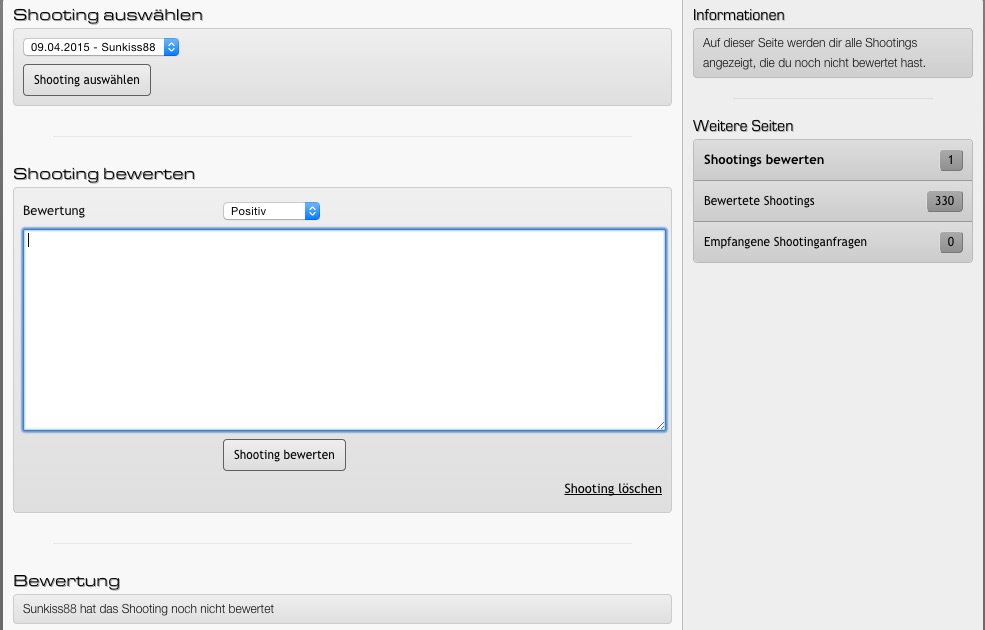Click the "Weitere Seiten" heading

coord(743,126)
